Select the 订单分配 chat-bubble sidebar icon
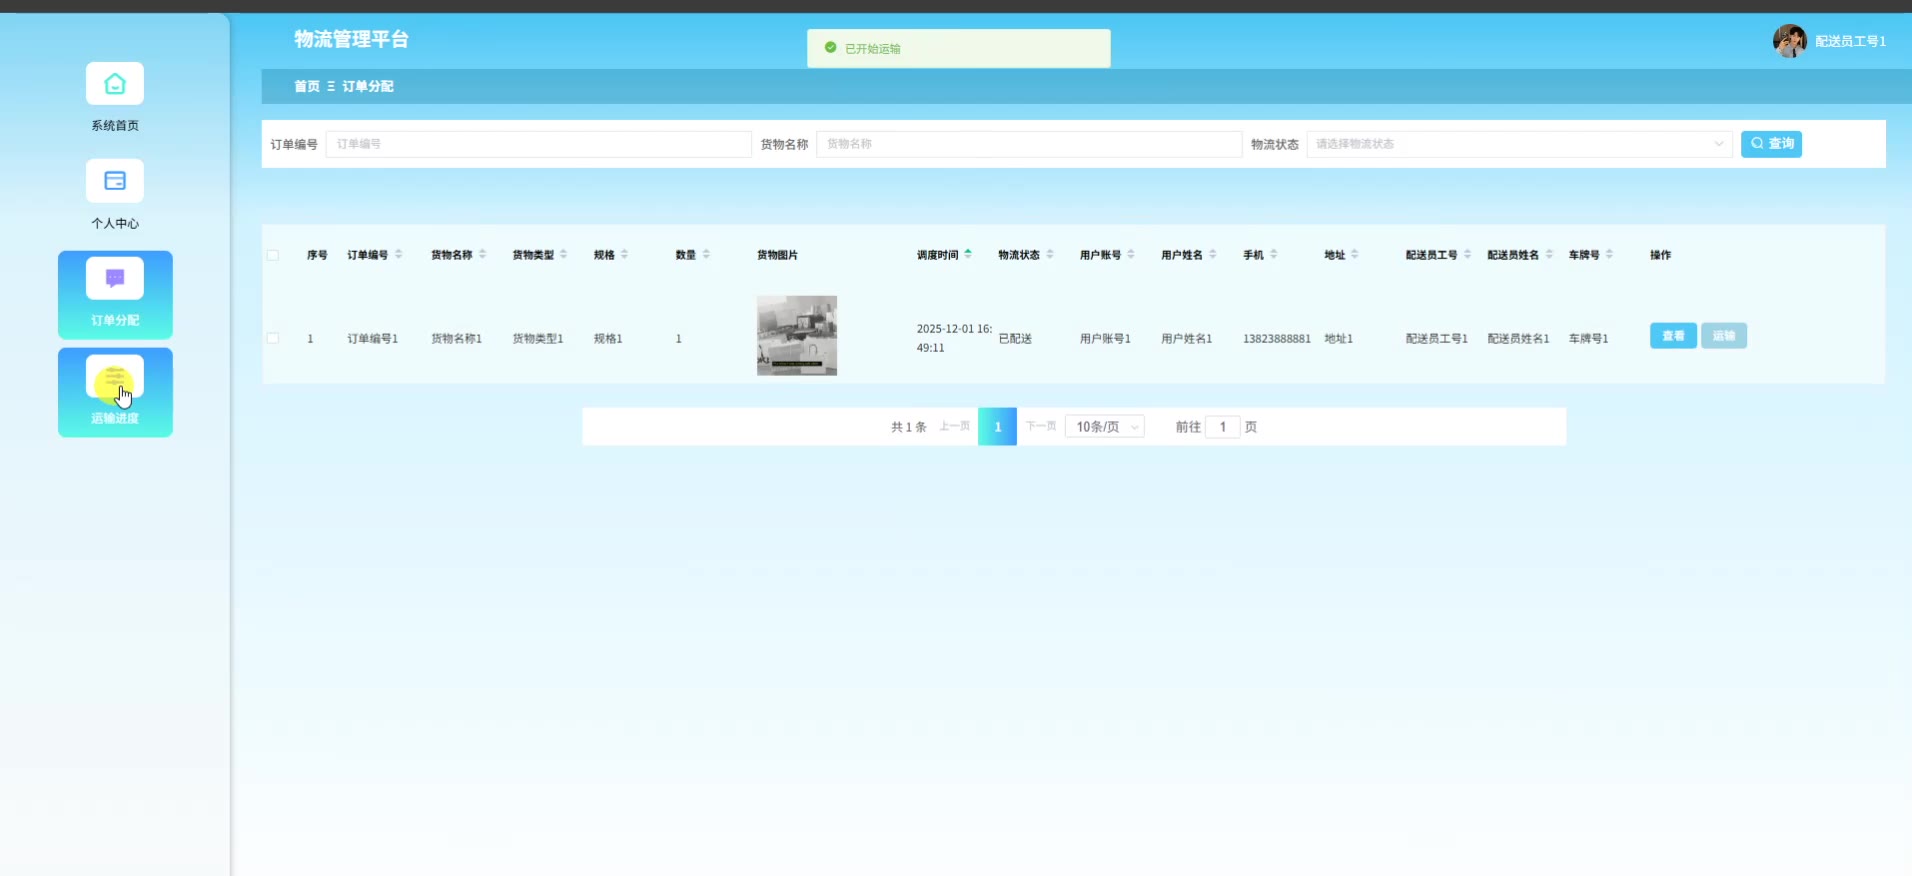1912x876 pixels. (x=115, y=278)
